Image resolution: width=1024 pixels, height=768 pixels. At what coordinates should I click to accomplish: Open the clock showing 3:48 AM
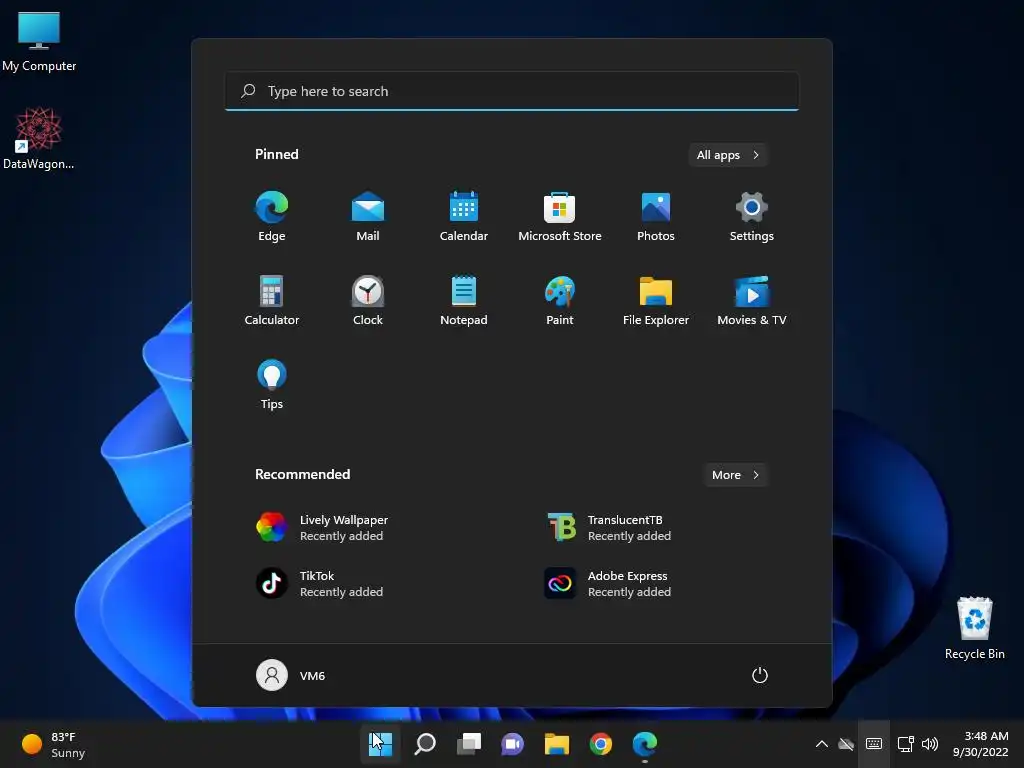coord(980,744)
